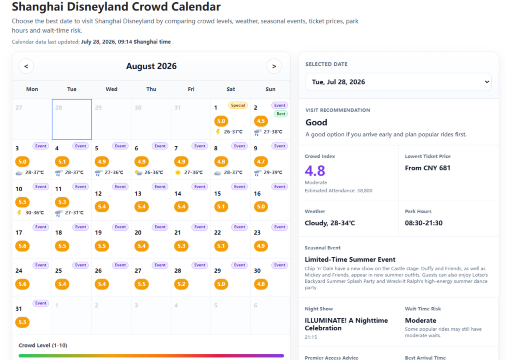Click the Event badge on August 20
Viewport: 506px width, 360px height.
pyautogui.click(x=160, y=227)
